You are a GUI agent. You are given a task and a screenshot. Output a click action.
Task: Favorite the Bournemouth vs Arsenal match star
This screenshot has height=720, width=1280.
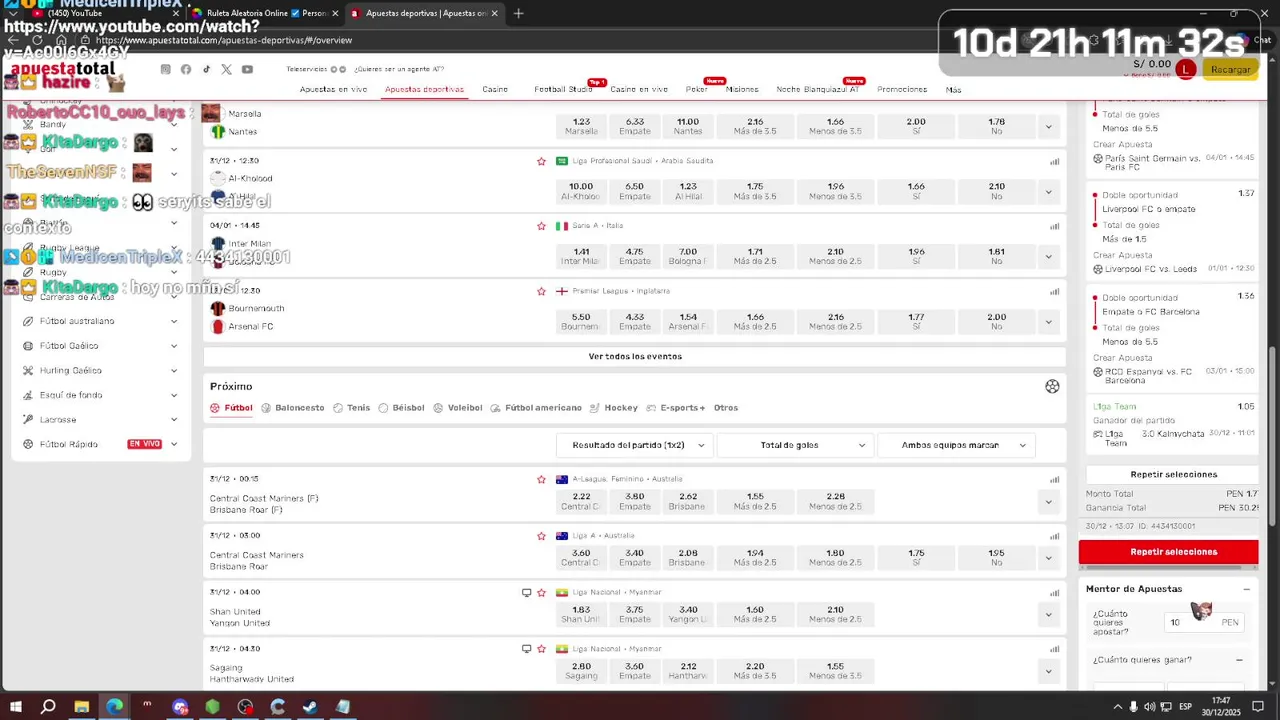coord(541,291)
